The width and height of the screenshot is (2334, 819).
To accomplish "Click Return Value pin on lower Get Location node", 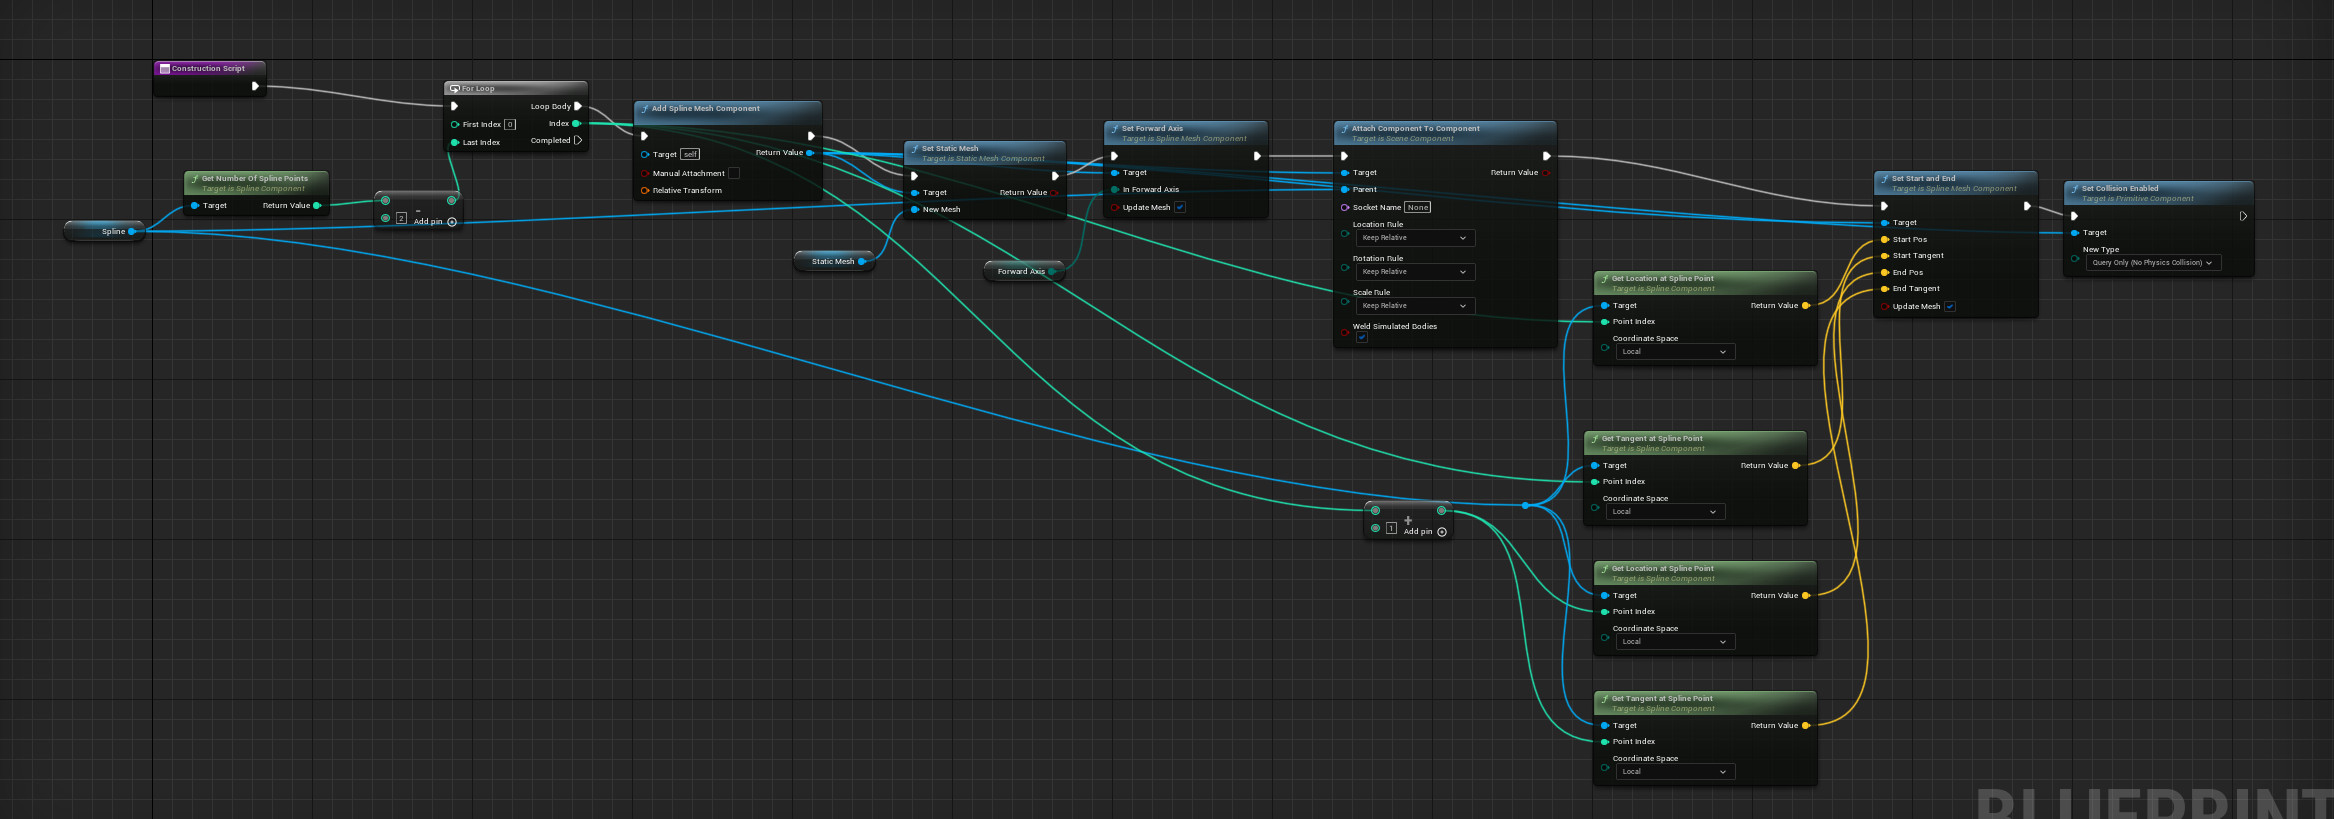I will pos(1806,595).
